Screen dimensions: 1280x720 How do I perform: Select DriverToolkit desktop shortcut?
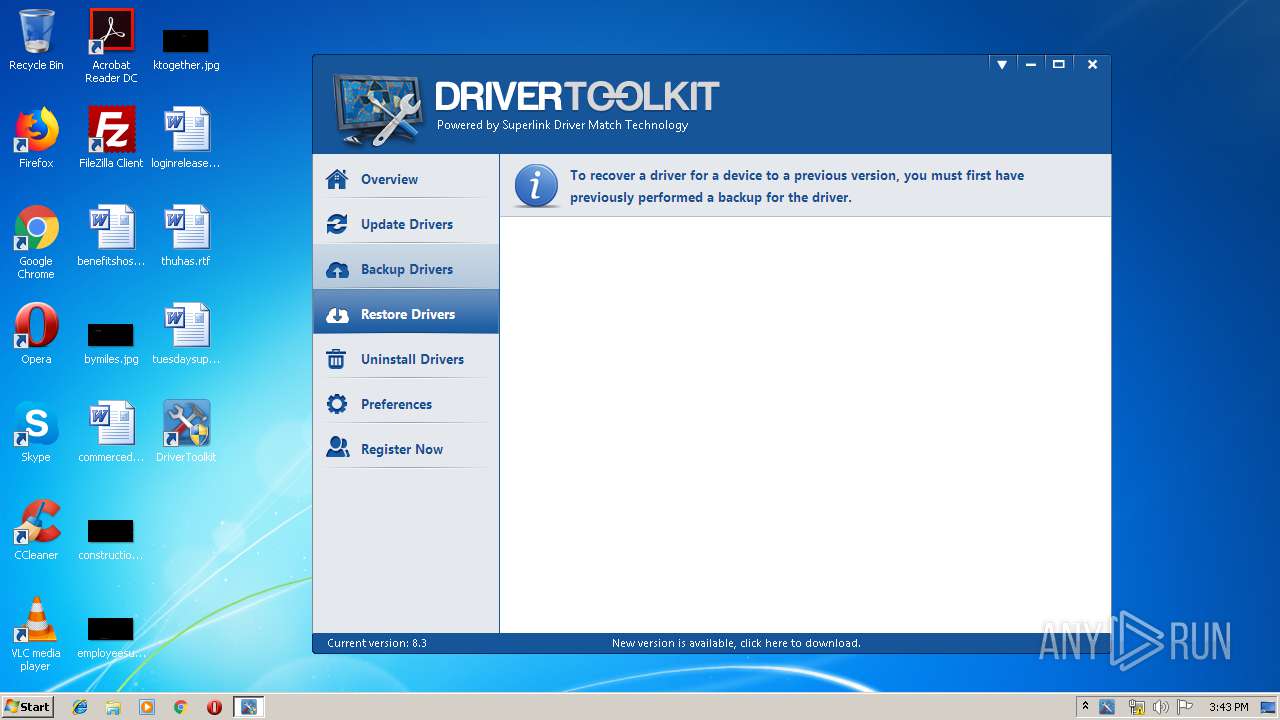point(186,432)
